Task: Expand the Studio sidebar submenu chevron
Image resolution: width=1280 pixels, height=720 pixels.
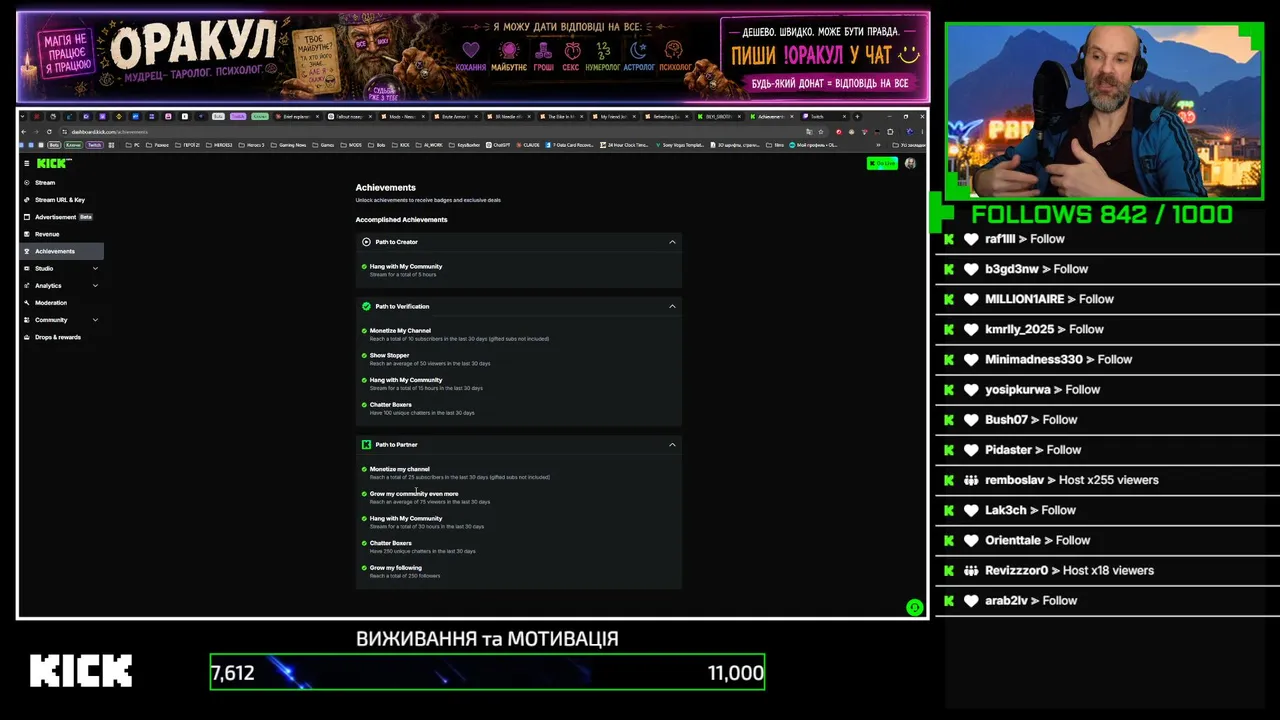Action: [95, 269]
